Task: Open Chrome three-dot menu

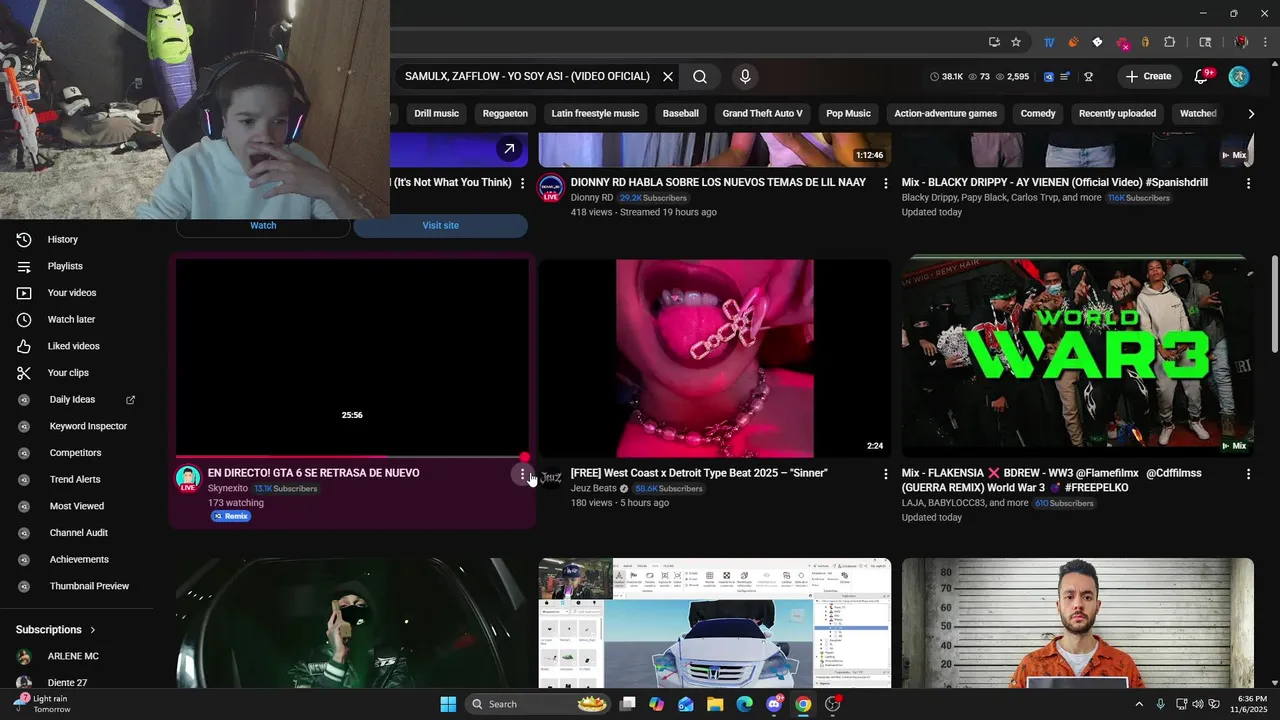Action: pyautogui.click(x=1265, y=42)
